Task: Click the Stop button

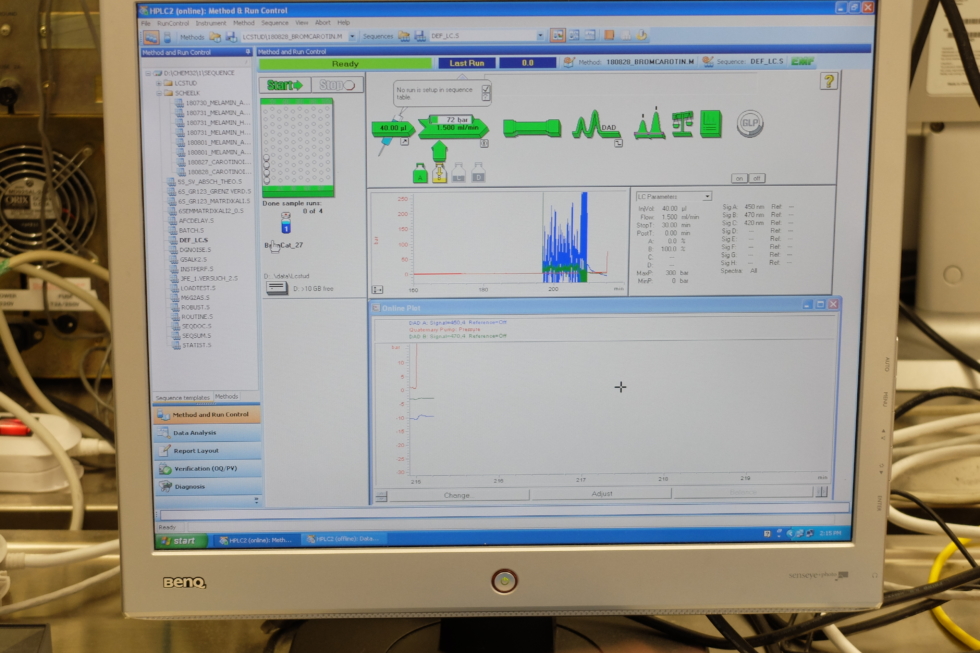Action: click(338, 85)
